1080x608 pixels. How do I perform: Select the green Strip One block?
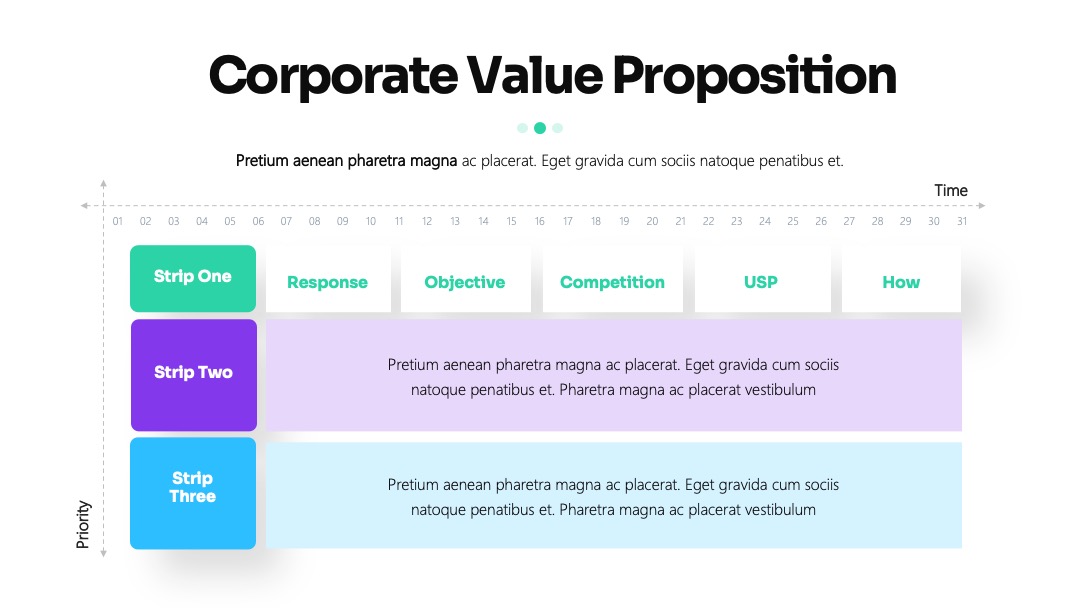[x=193, y=278]
